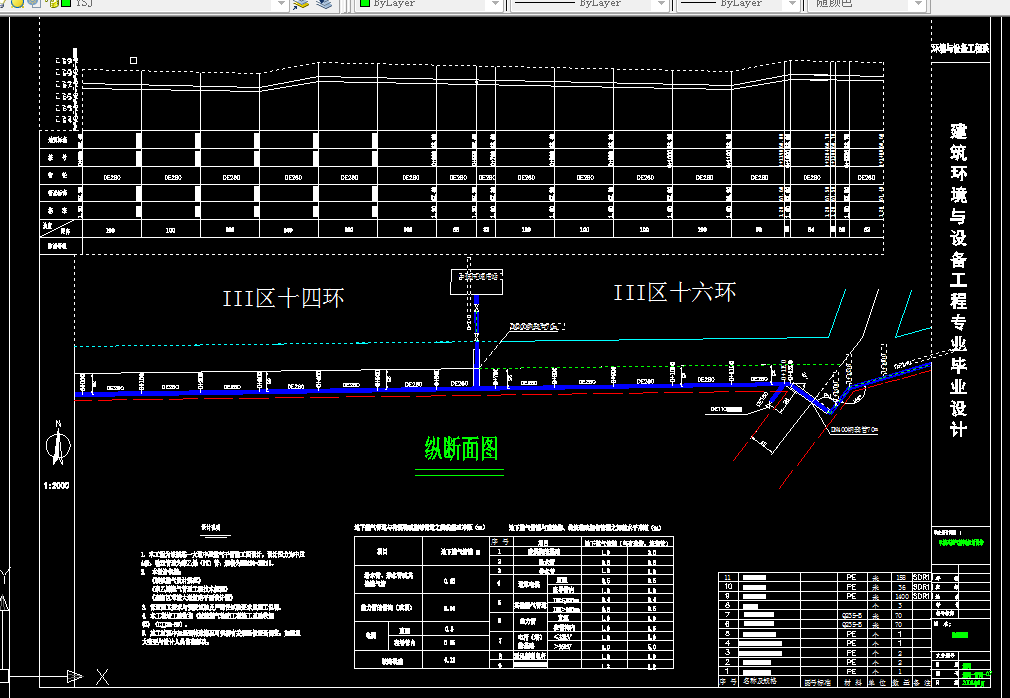Select the III区十四环 label
This screenshot has width=1010, height=698.
tap(283, 298)
